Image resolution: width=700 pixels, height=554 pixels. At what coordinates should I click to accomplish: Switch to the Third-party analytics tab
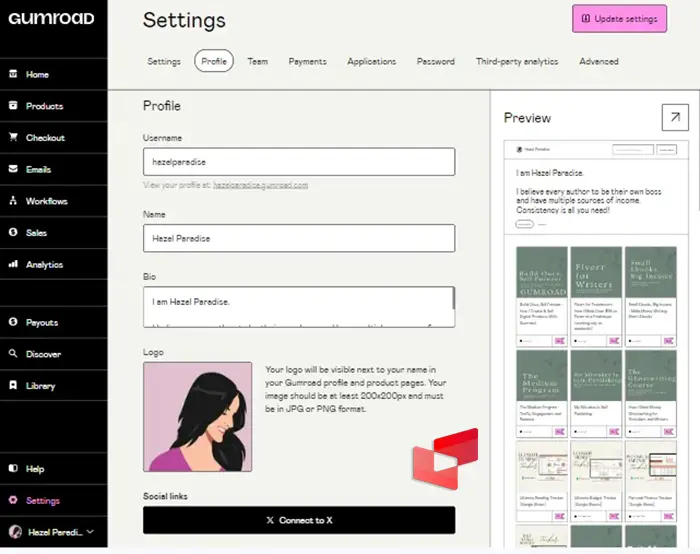(516, 62)
